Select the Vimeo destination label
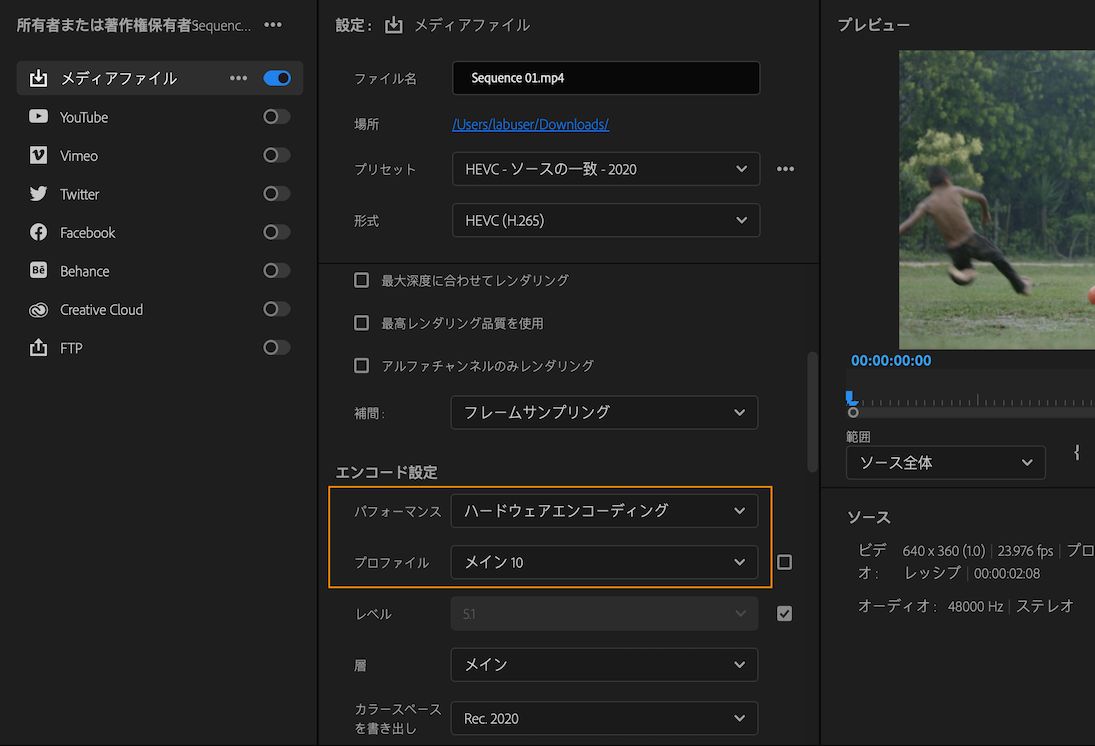This screenshot has height=746, width=1095. 79,156
